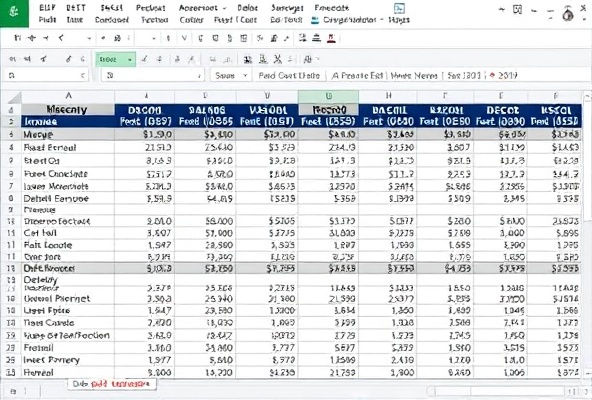Click the lettered Ab icon in second toolbar
The image size is (592, 400).
point(307,59)
